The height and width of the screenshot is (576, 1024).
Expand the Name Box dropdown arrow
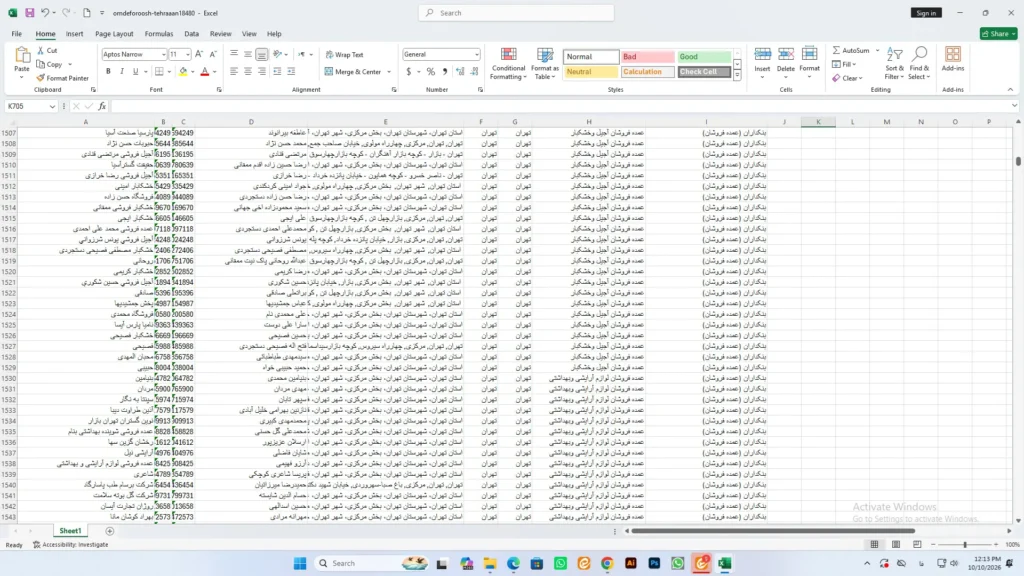click(52, 106)
